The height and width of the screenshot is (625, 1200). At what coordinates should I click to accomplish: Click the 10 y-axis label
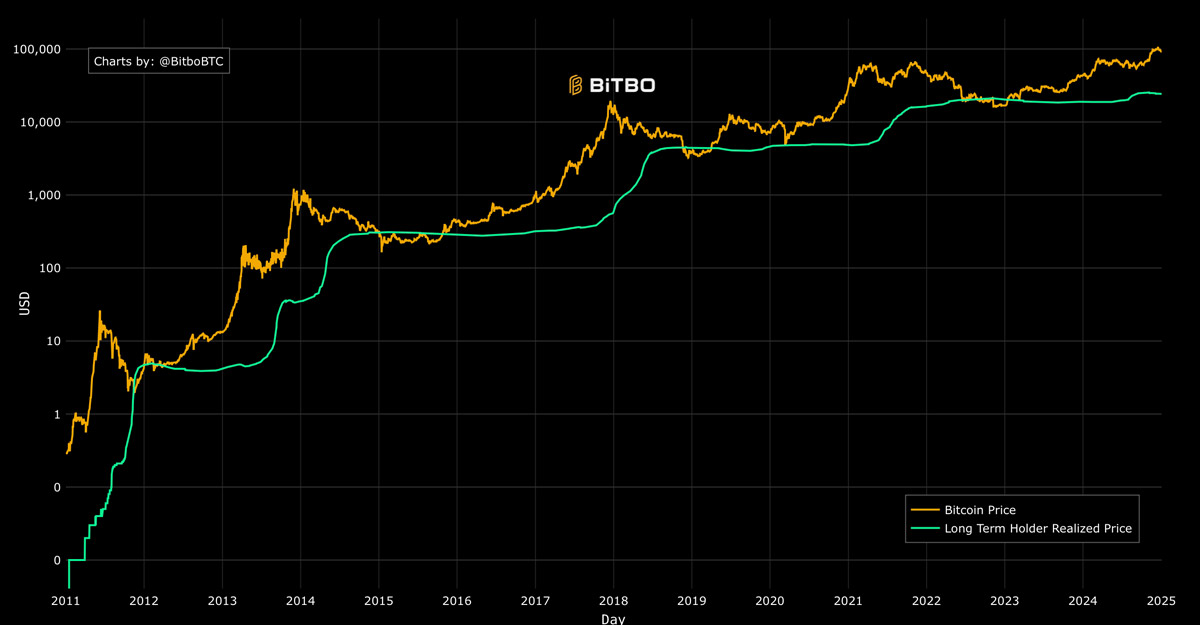click(55, 341)
